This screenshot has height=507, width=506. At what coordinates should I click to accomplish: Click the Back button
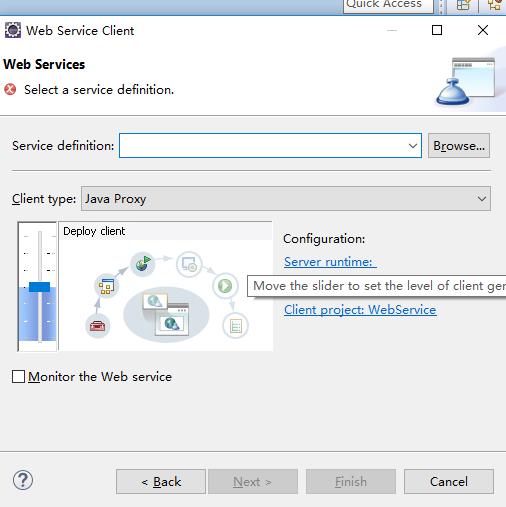tap(161, 482)
